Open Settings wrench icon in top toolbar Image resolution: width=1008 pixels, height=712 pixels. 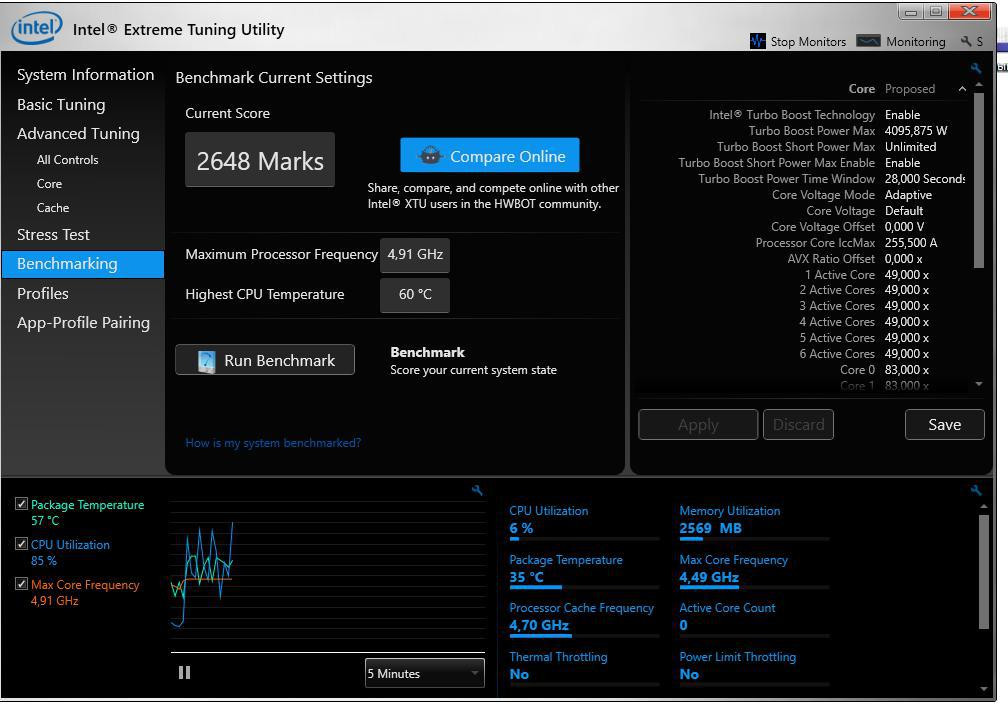click(x=966, y=41)
